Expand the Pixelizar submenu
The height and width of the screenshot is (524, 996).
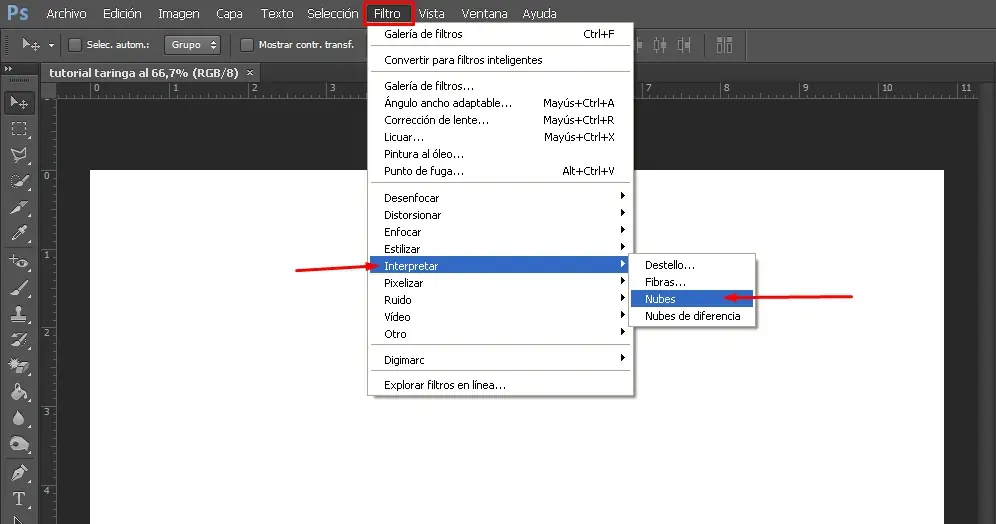622,281
